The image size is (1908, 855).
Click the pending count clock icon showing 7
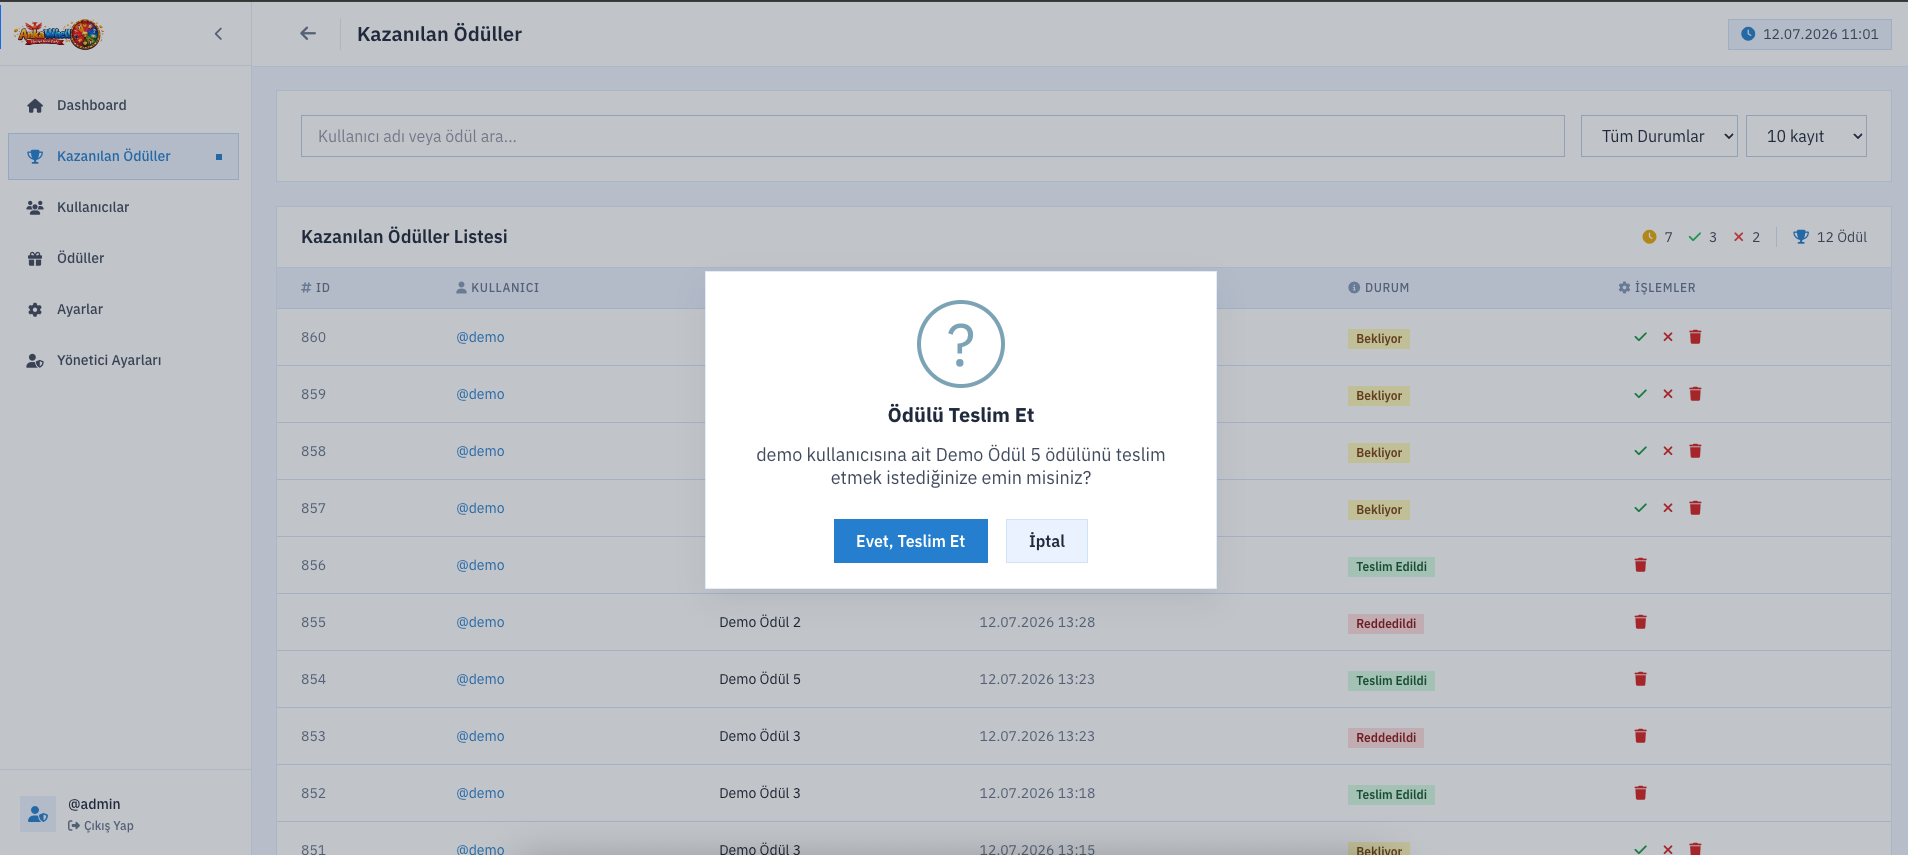[1649, 237]
